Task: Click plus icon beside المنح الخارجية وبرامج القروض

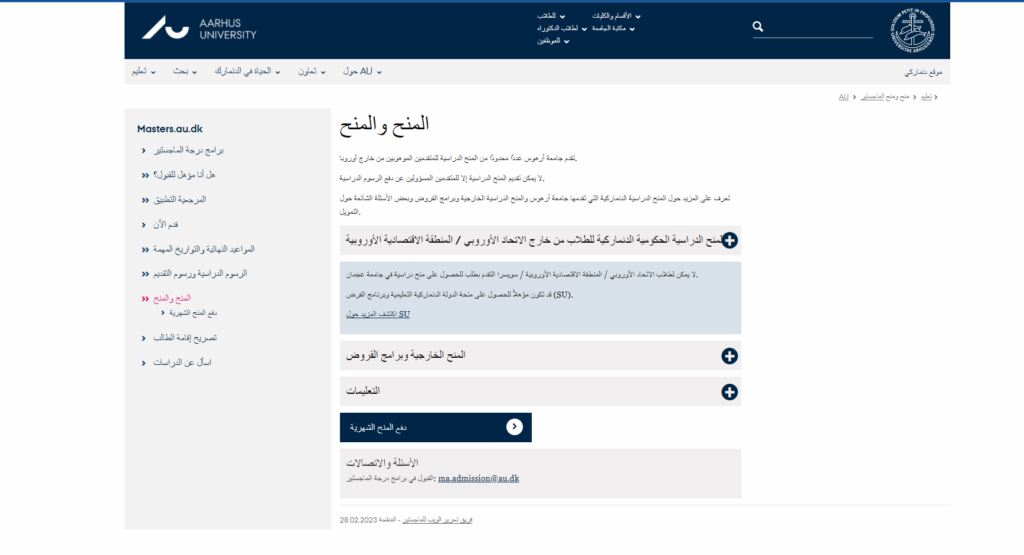Action: 729,356
